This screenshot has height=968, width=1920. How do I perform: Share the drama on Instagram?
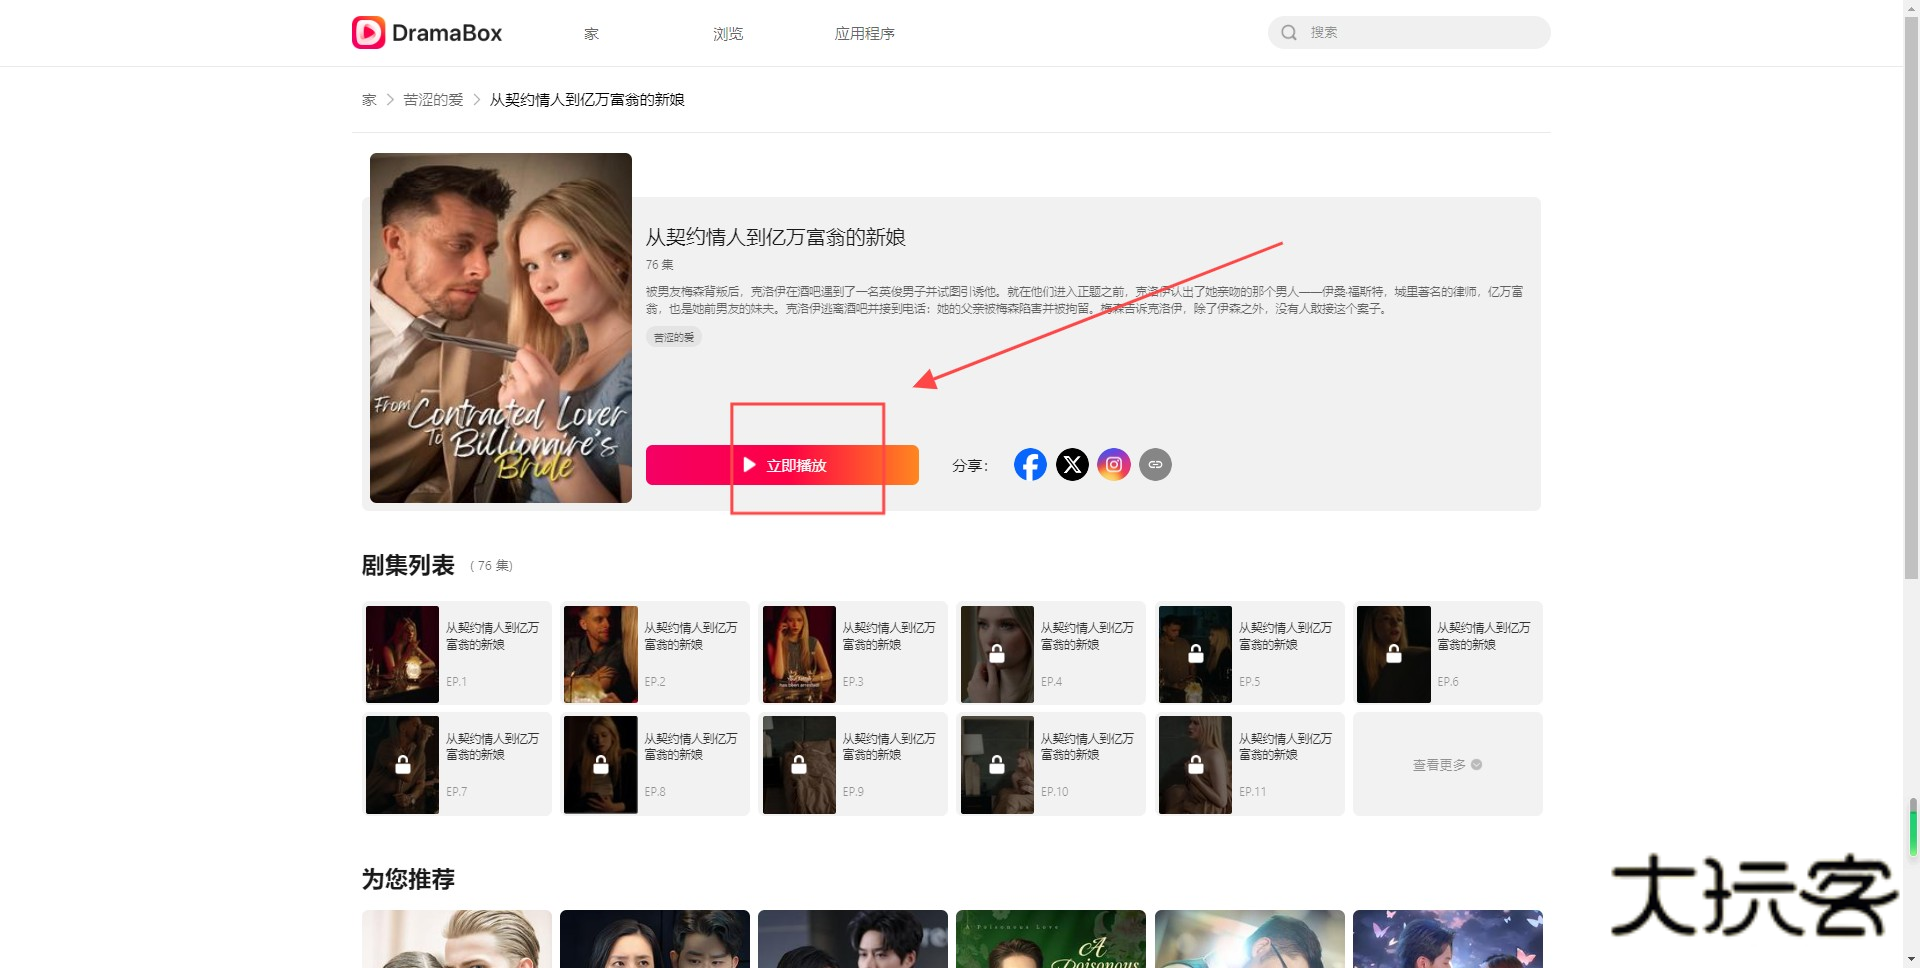tap(1113, 465)
